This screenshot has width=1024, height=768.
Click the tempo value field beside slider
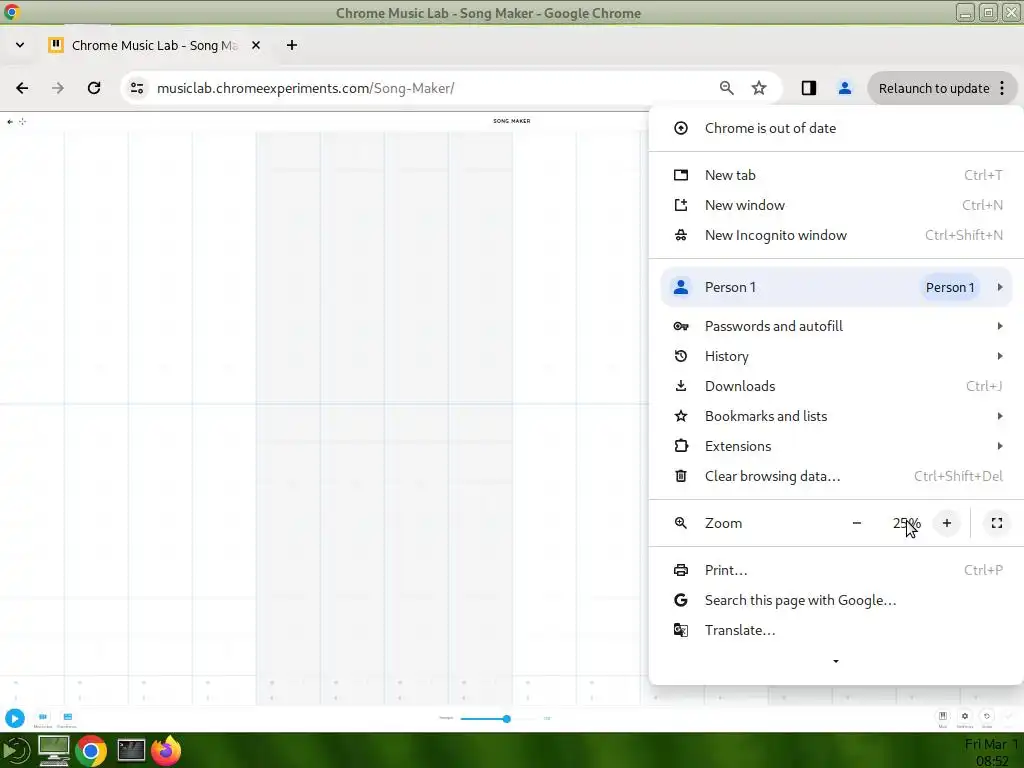[547, 718]
